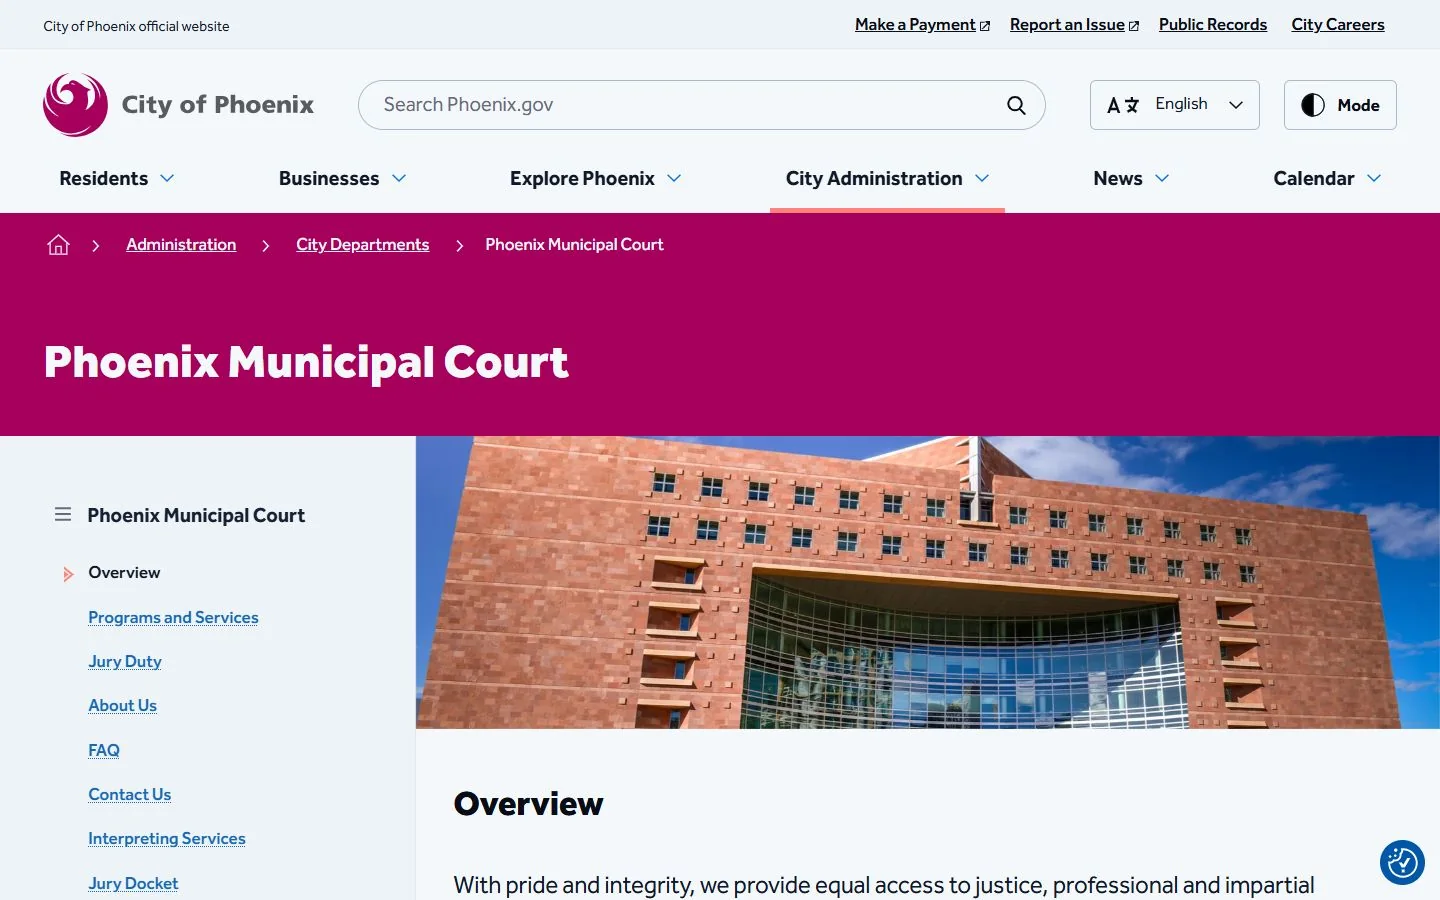Toggle the contrast Mode button
This screenshot has width=1440, height=900.
(1340, 105)
